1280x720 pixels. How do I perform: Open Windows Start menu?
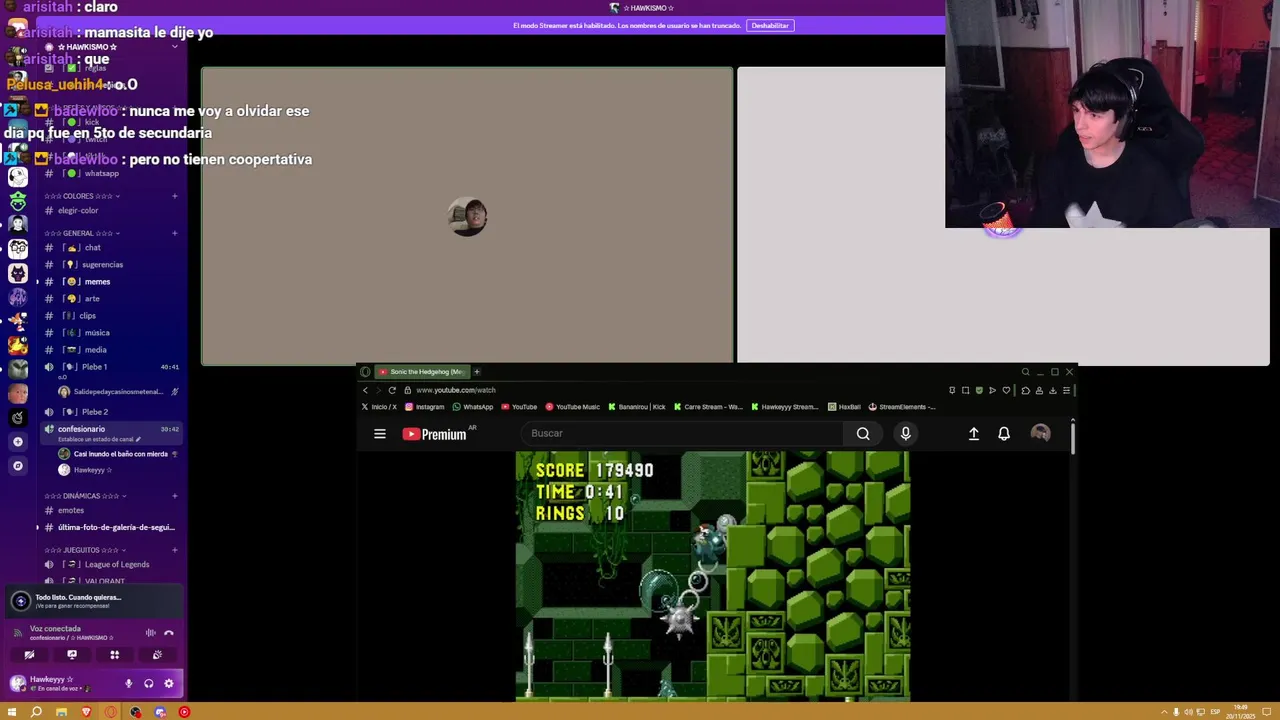pyautogui.click(x=11, y=712)
